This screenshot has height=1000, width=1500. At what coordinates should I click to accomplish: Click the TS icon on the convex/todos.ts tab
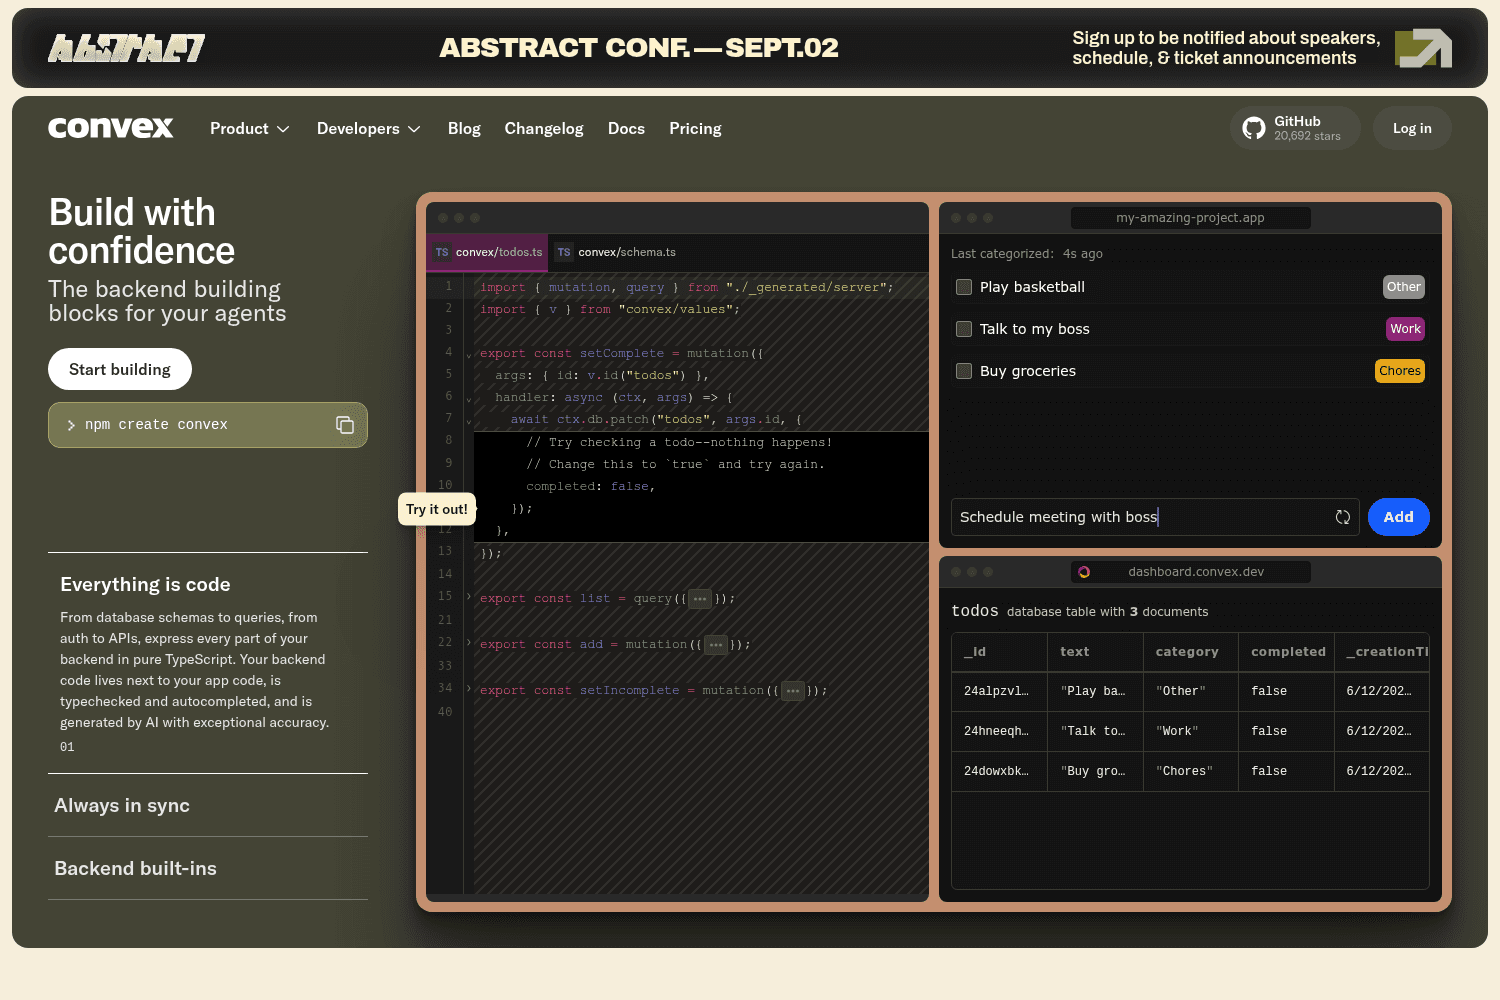tap(442, 252)
